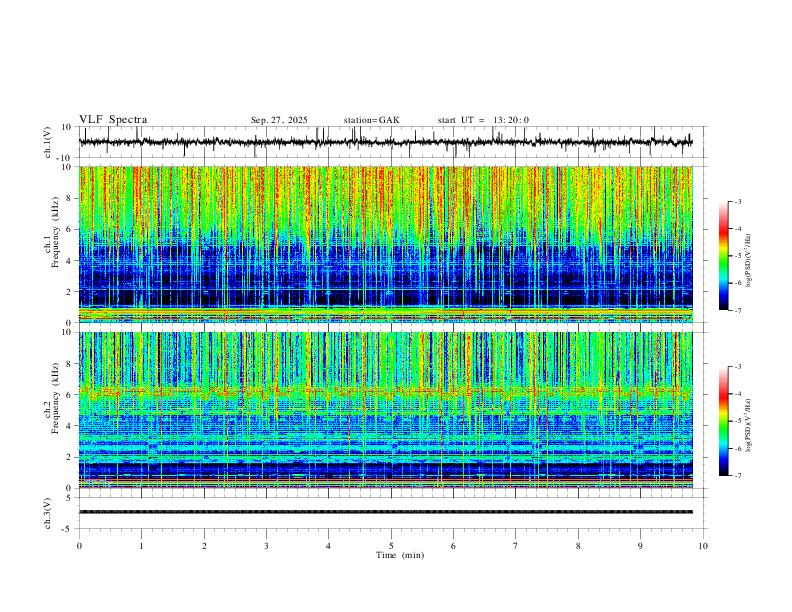Click the -5 tick on ch.3(V) axis
The image size is (792, 612).
click(67, 529)
